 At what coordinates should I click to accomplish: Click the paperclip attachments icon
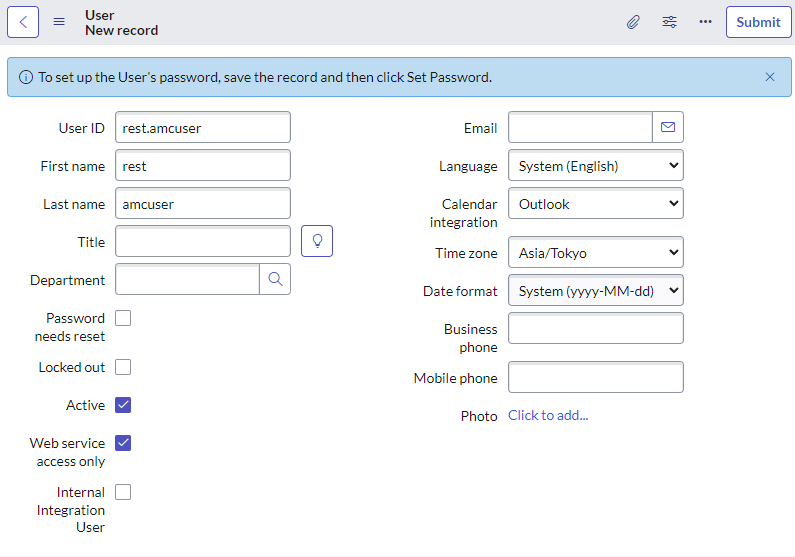click(x=633, y=22)
